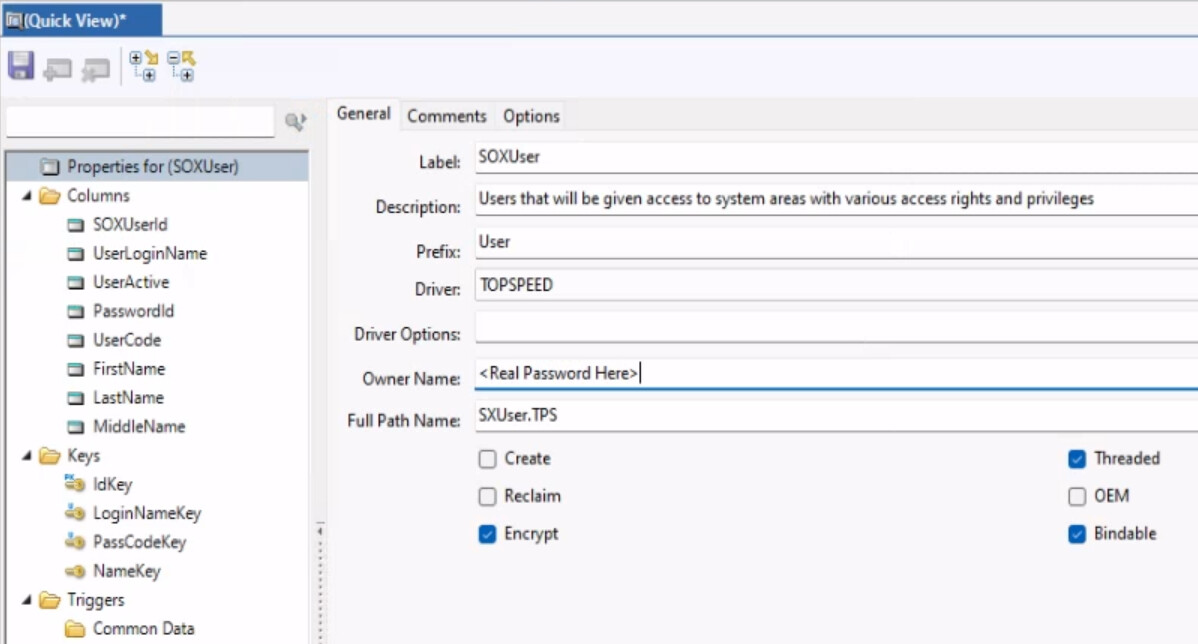Click the SOXUserId column icon
Screen dimensions: 1198x644
pyautogui.click(x=75, y=225)
